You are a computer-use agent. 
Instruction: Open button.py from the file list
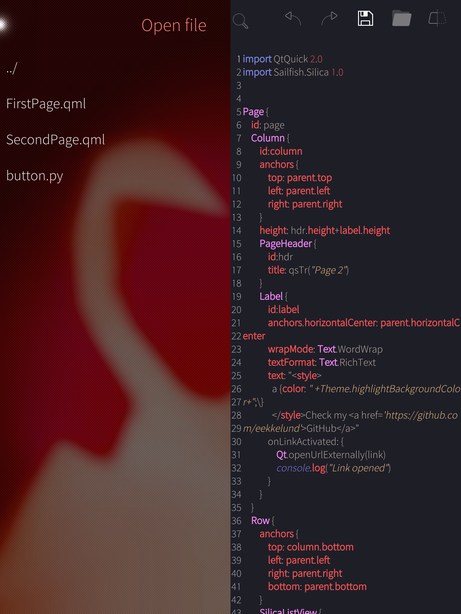pyautogui.click(x=34, y=176)
